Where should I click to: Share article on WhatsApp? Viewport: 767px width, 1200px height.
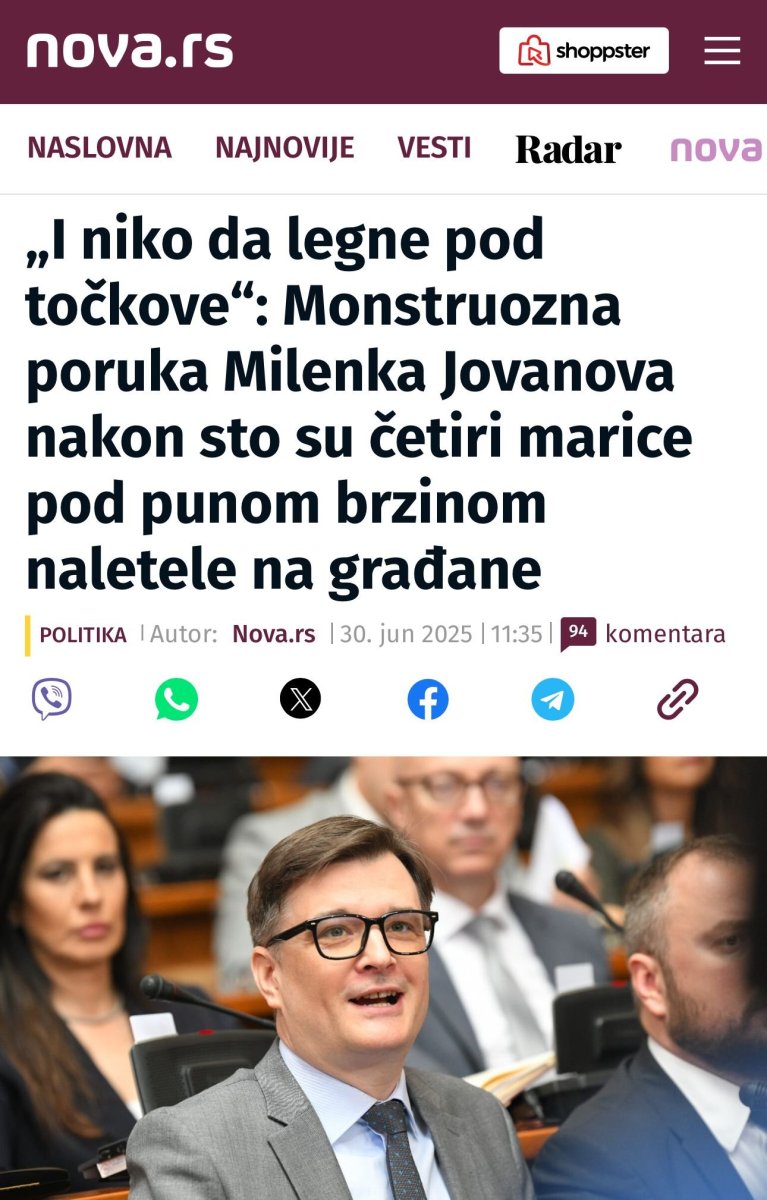[176, 698]
